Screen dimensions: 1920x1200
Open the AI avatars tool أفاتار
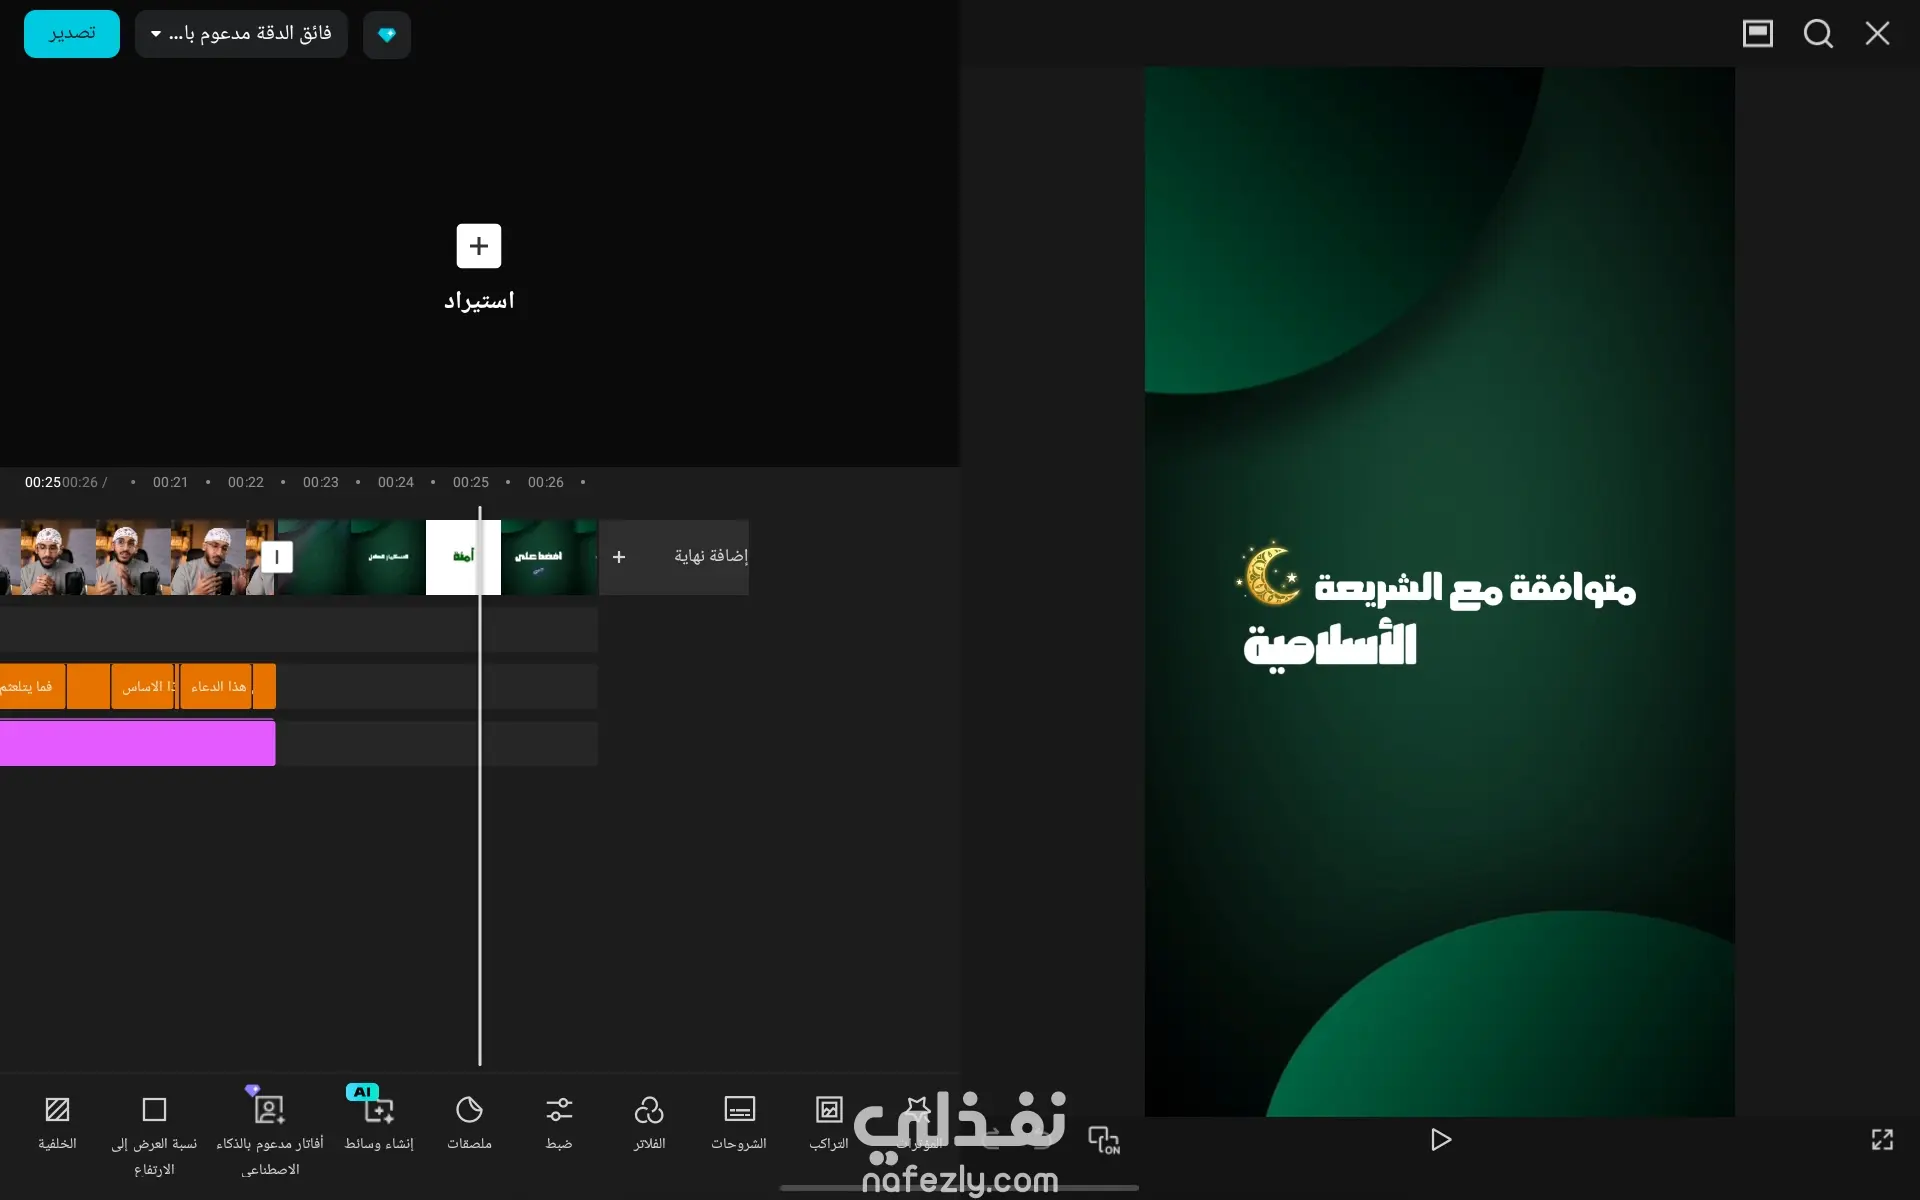click(x=270, y=1133)
